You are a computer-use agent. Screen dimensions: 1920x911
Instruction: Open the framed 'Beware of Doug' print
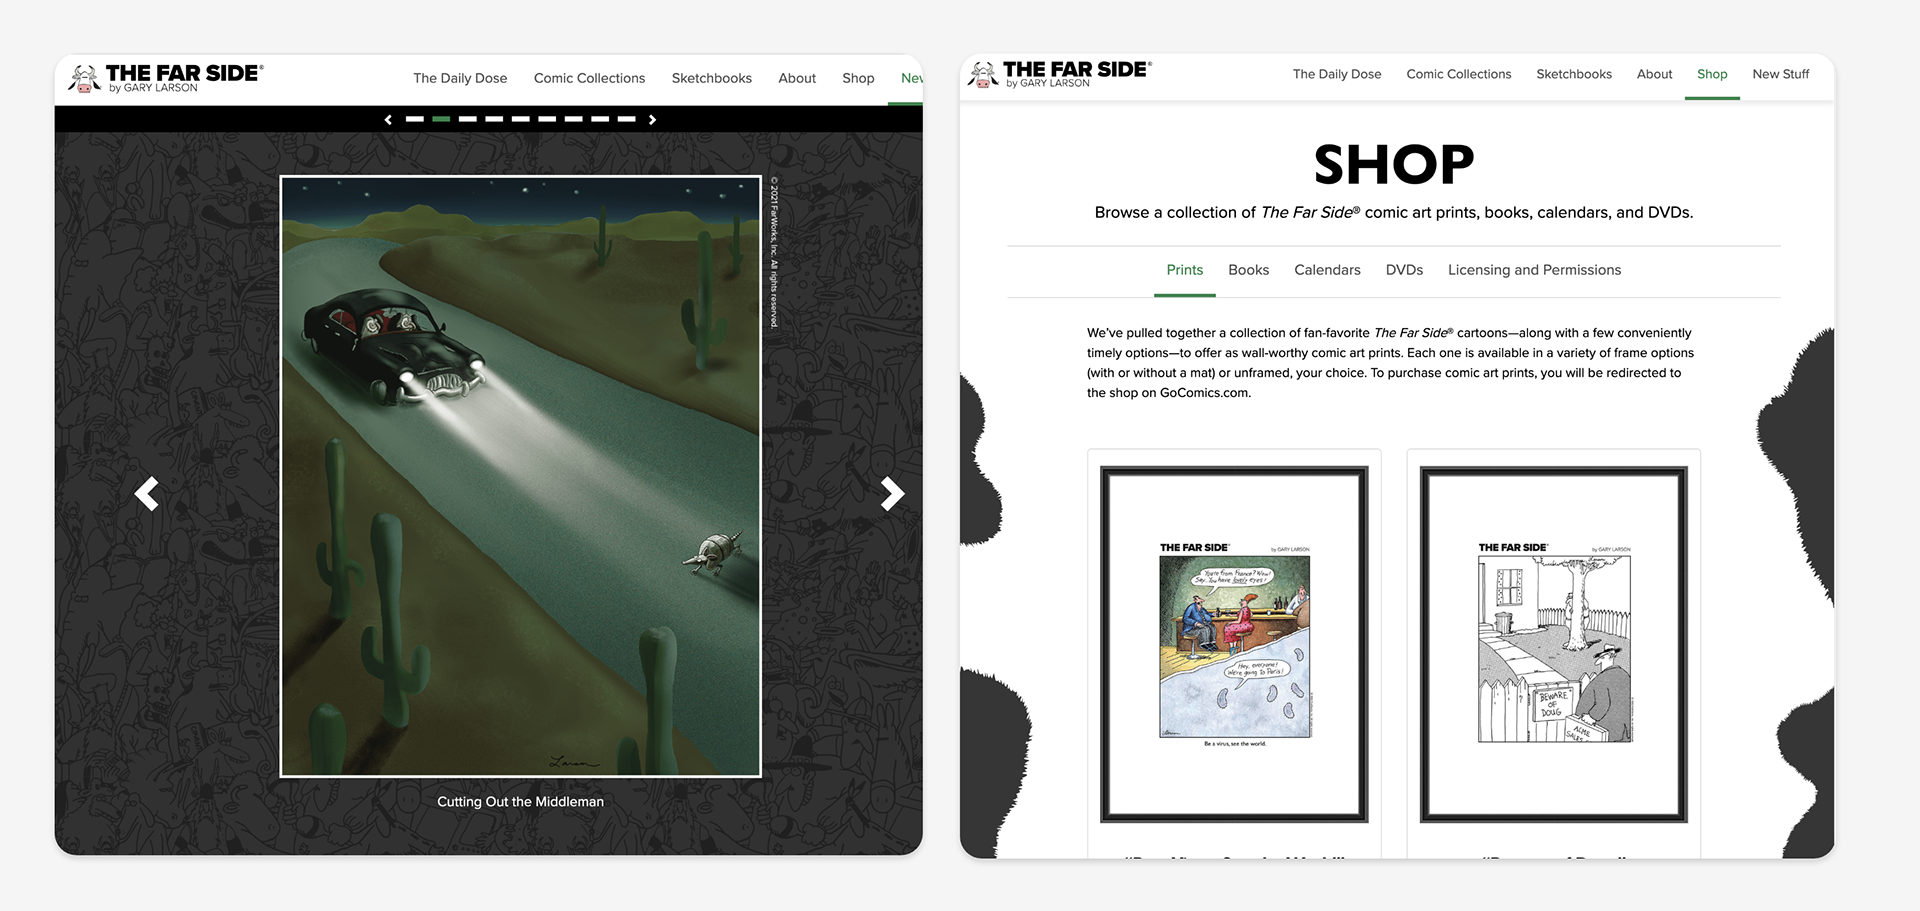[x=1554, y=644]
